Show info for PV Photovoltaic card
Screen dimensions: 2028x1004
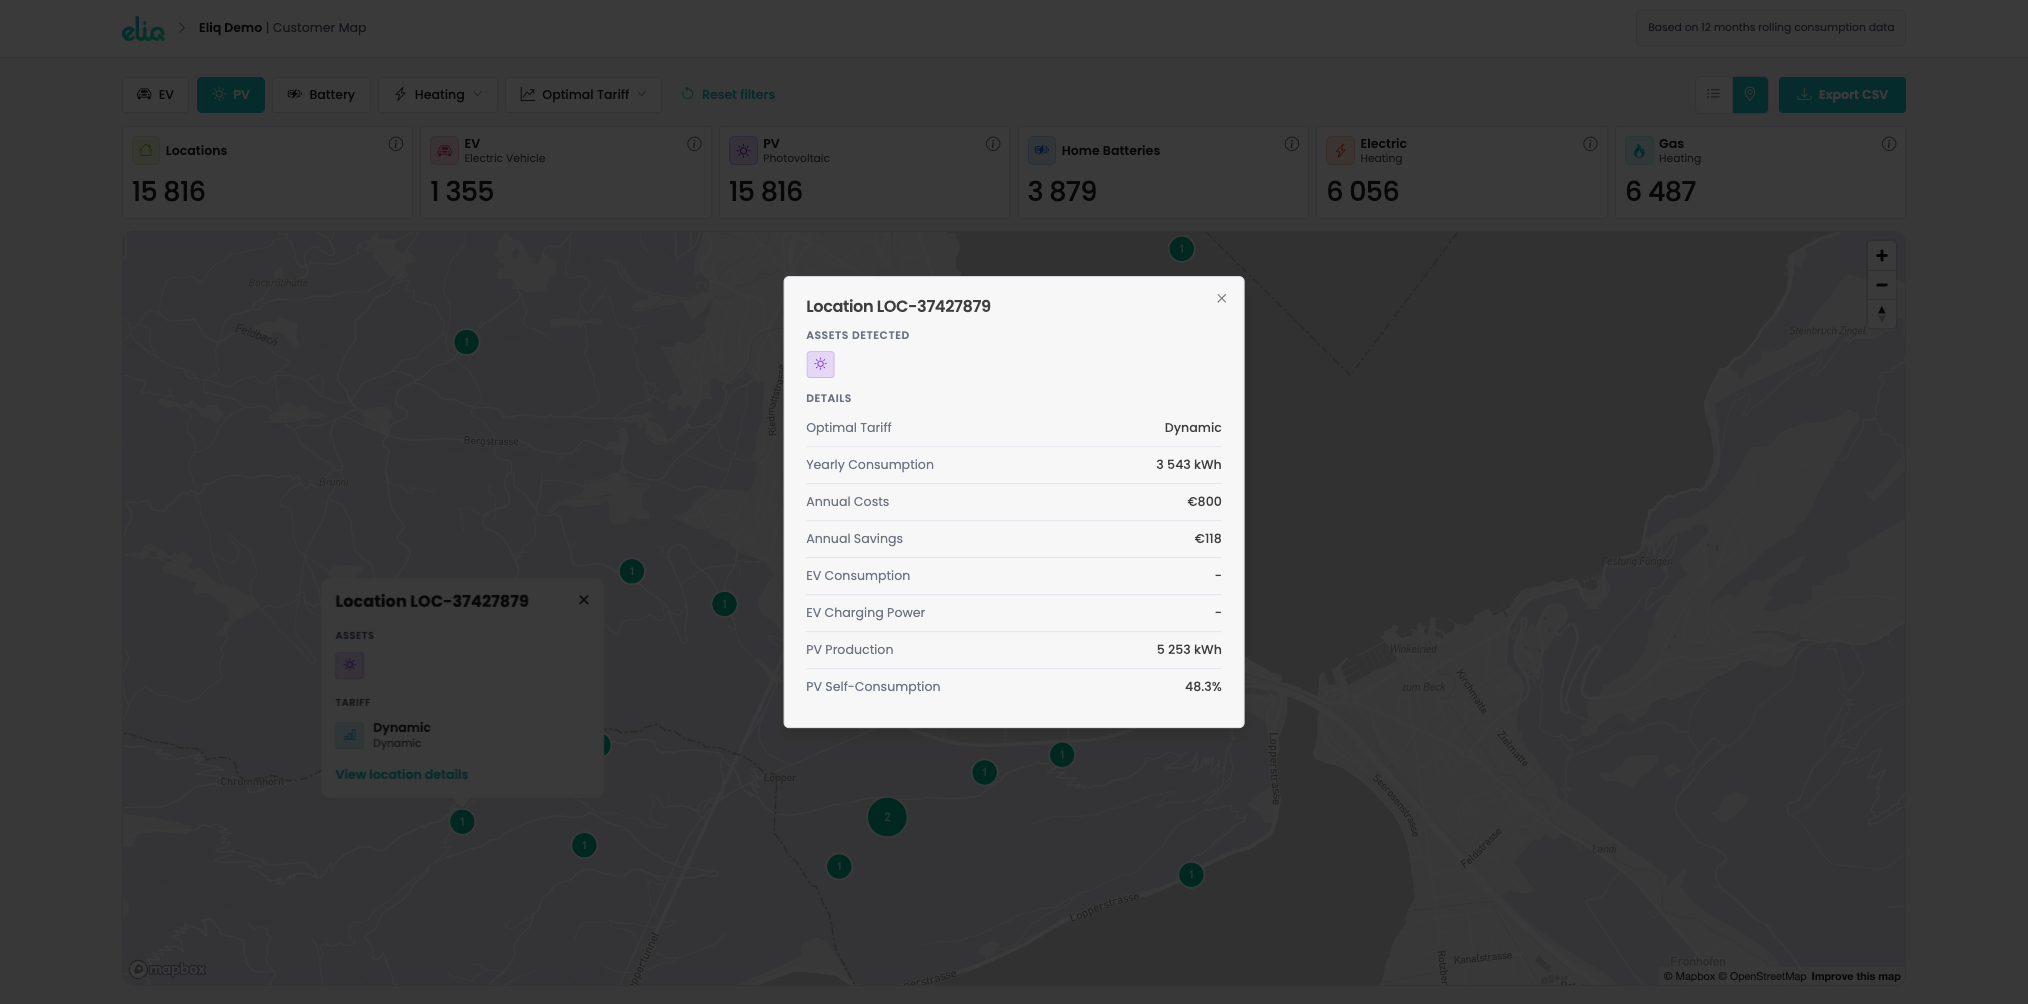click(993, 144)
